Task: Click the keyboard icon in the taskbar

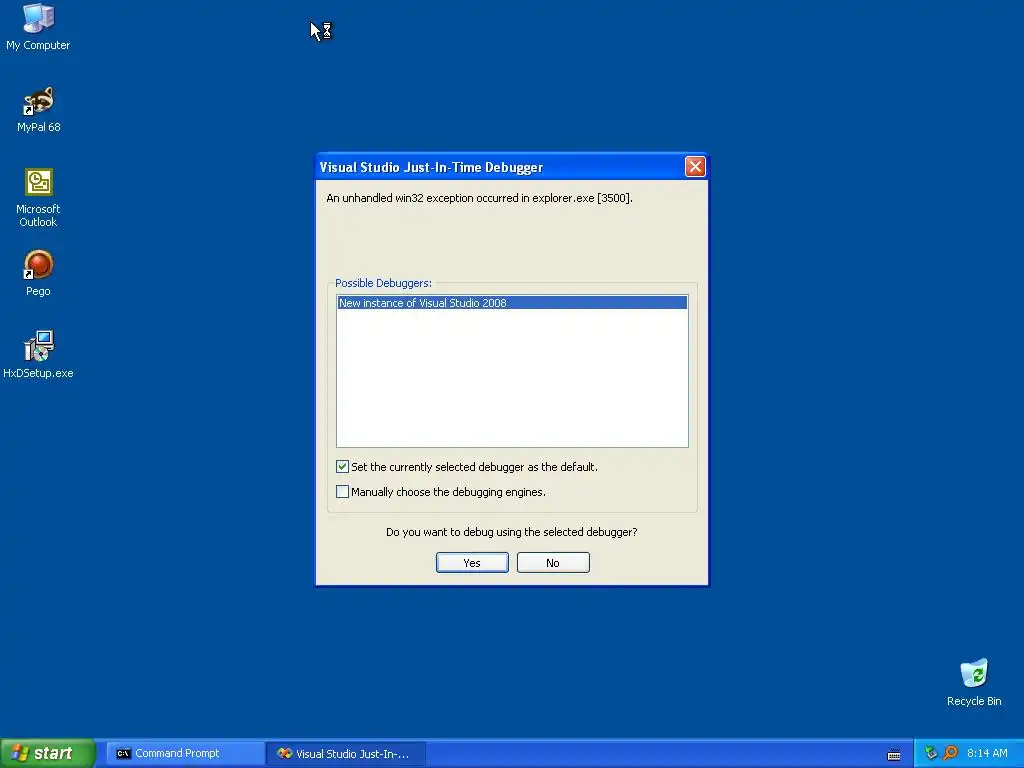Action: 894,755
